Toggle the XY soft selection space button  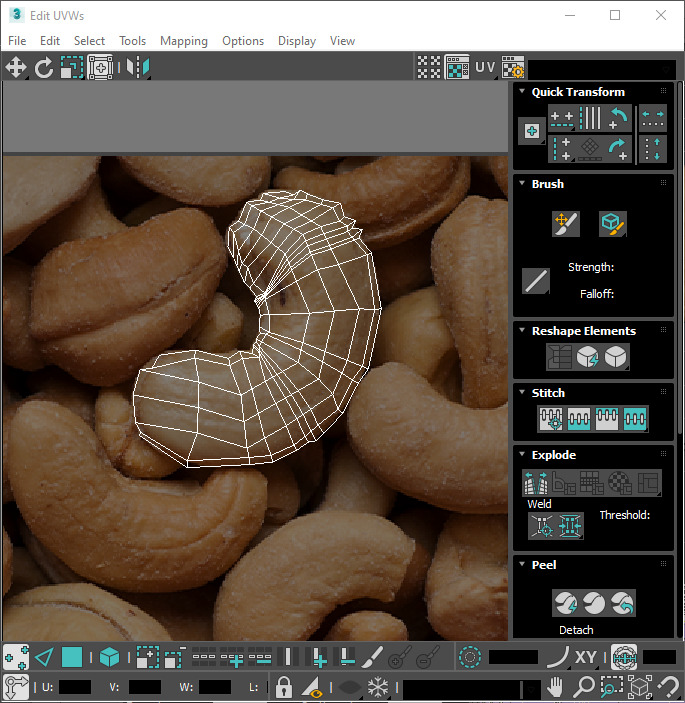click(x=585, y=658)
